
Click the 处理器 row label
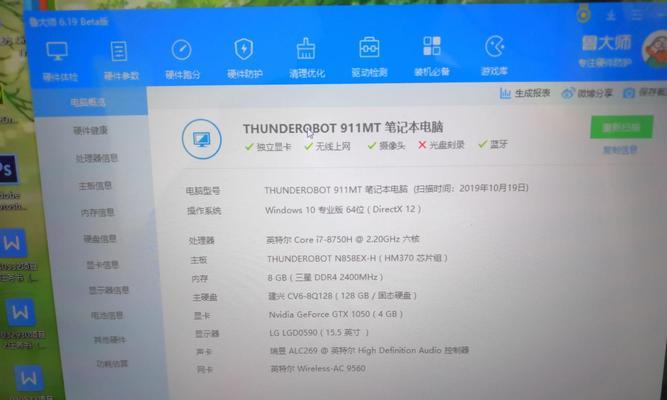[201, 241]
